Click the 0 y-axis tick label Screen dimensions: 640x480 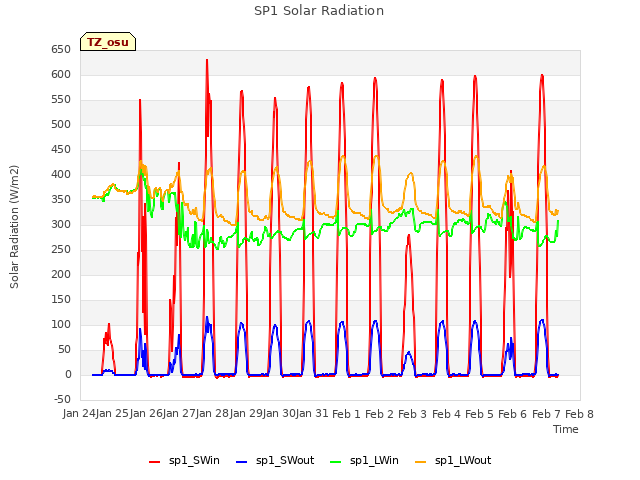[x=68, y=375]
